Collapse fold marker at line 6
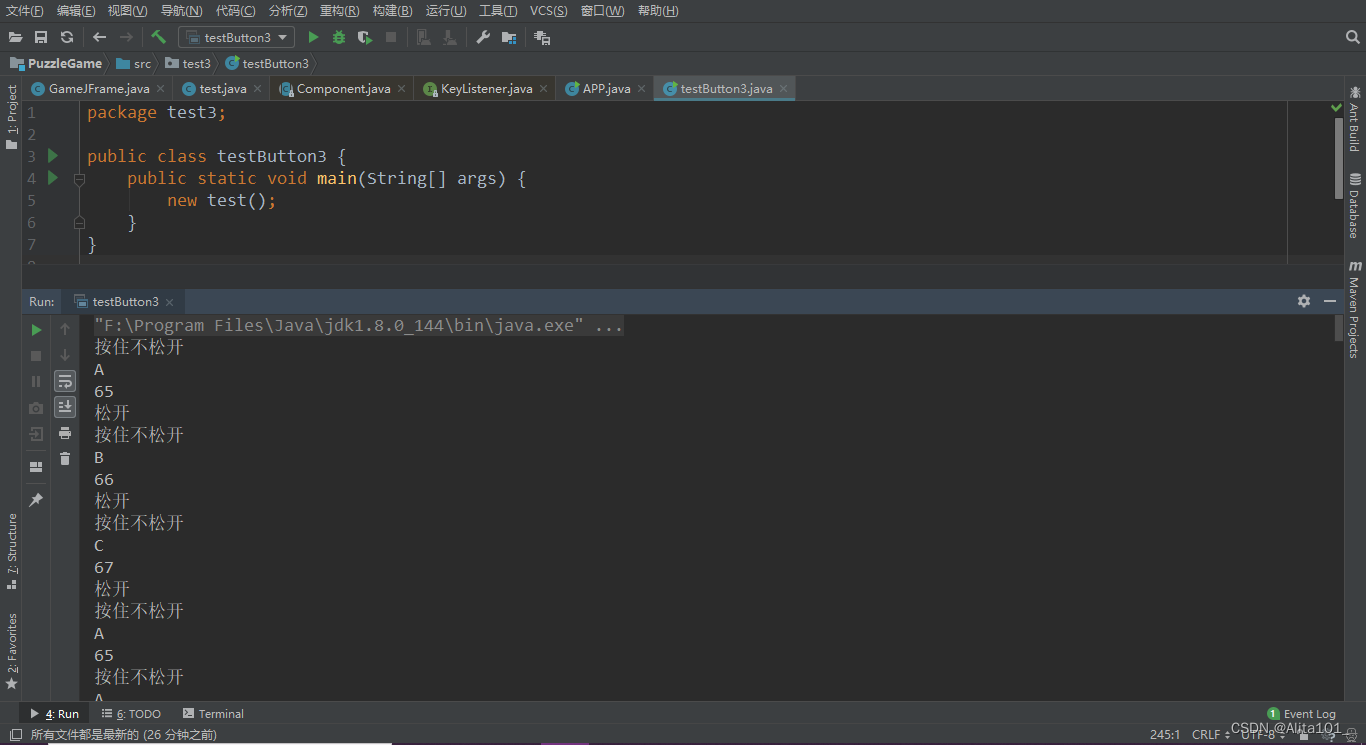 79,223
